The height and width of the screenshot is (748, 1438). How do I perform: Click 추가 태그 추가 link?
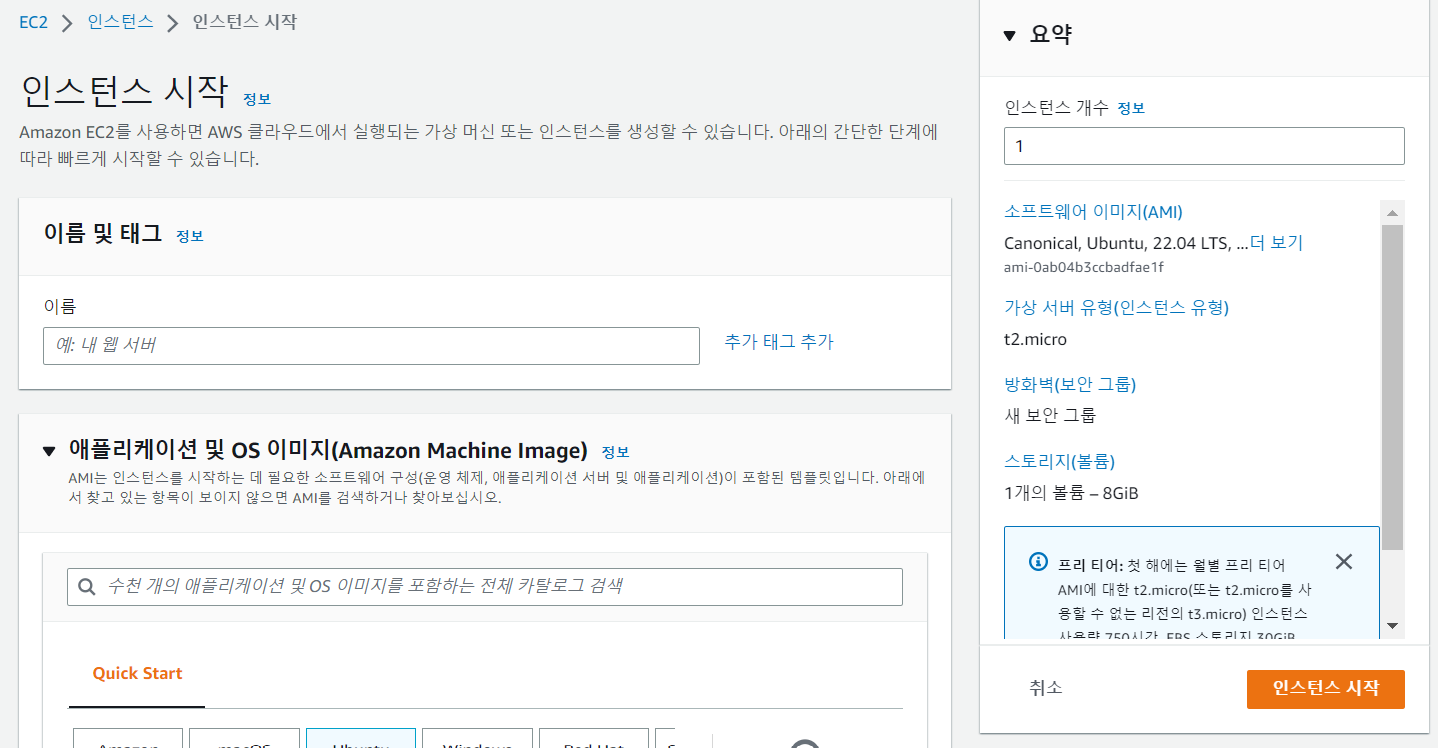coord(779,342)
